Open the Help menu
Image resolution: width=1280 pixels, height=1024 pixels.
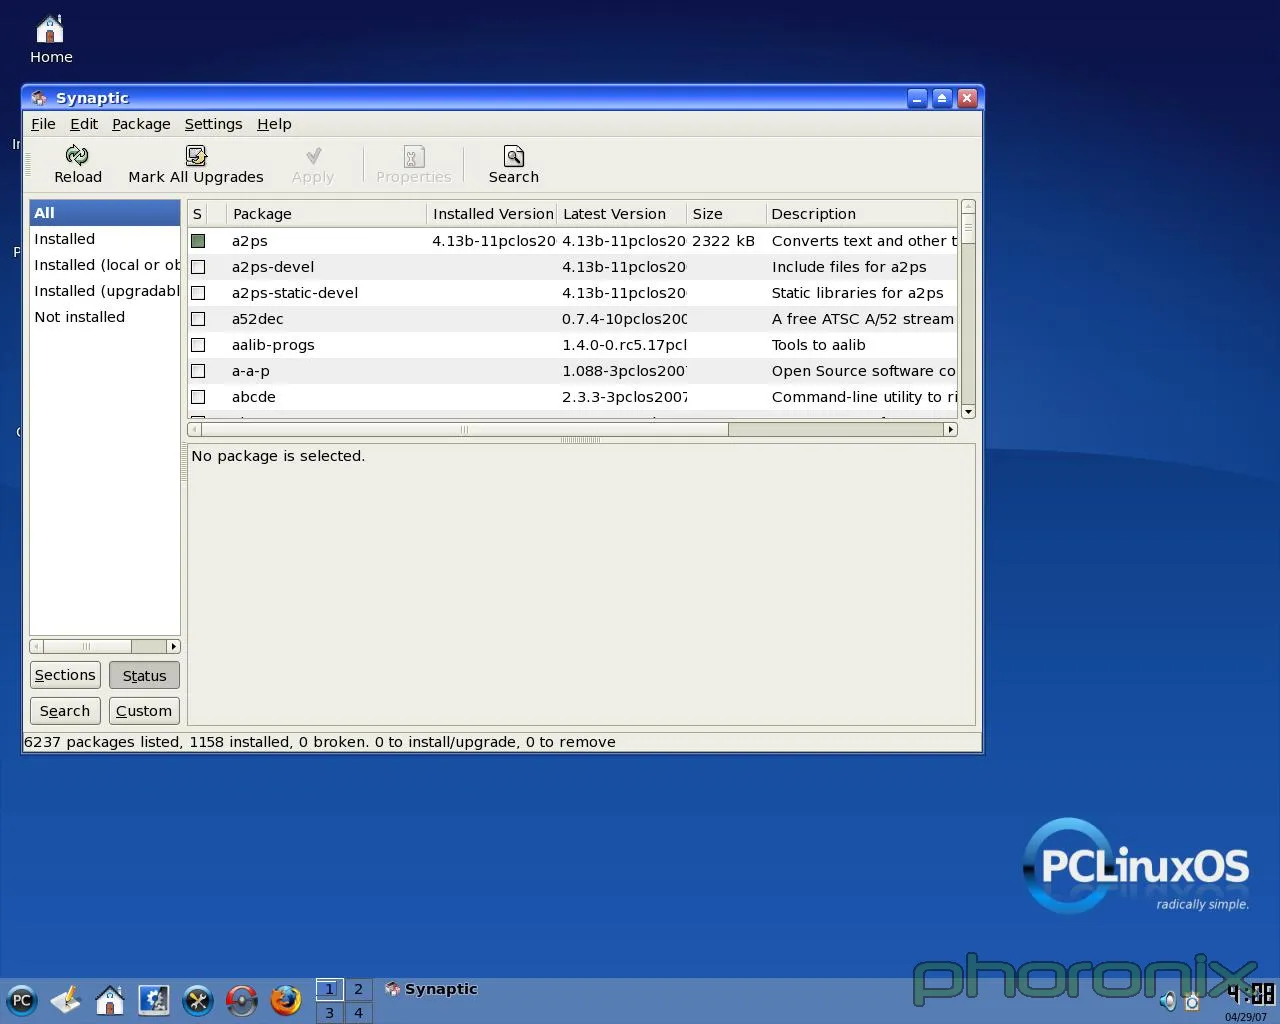point(274,124)
